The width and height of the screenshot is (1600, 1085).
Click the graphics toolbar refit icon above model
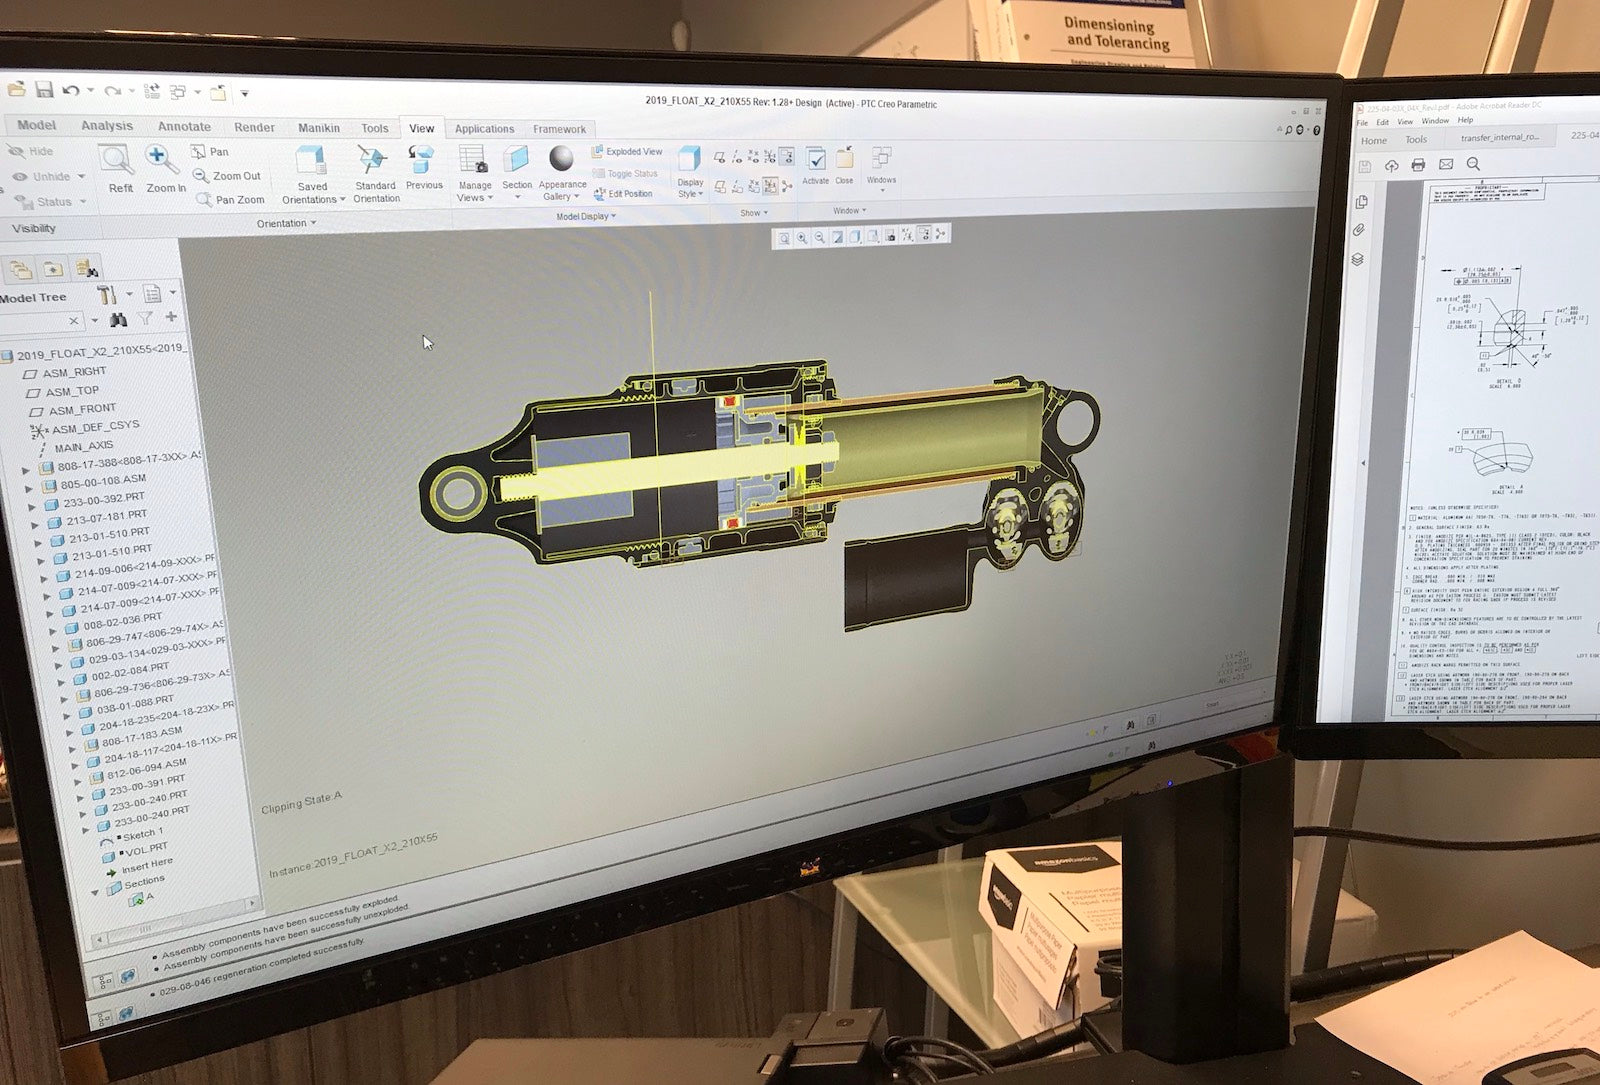[x=784, y=238]
